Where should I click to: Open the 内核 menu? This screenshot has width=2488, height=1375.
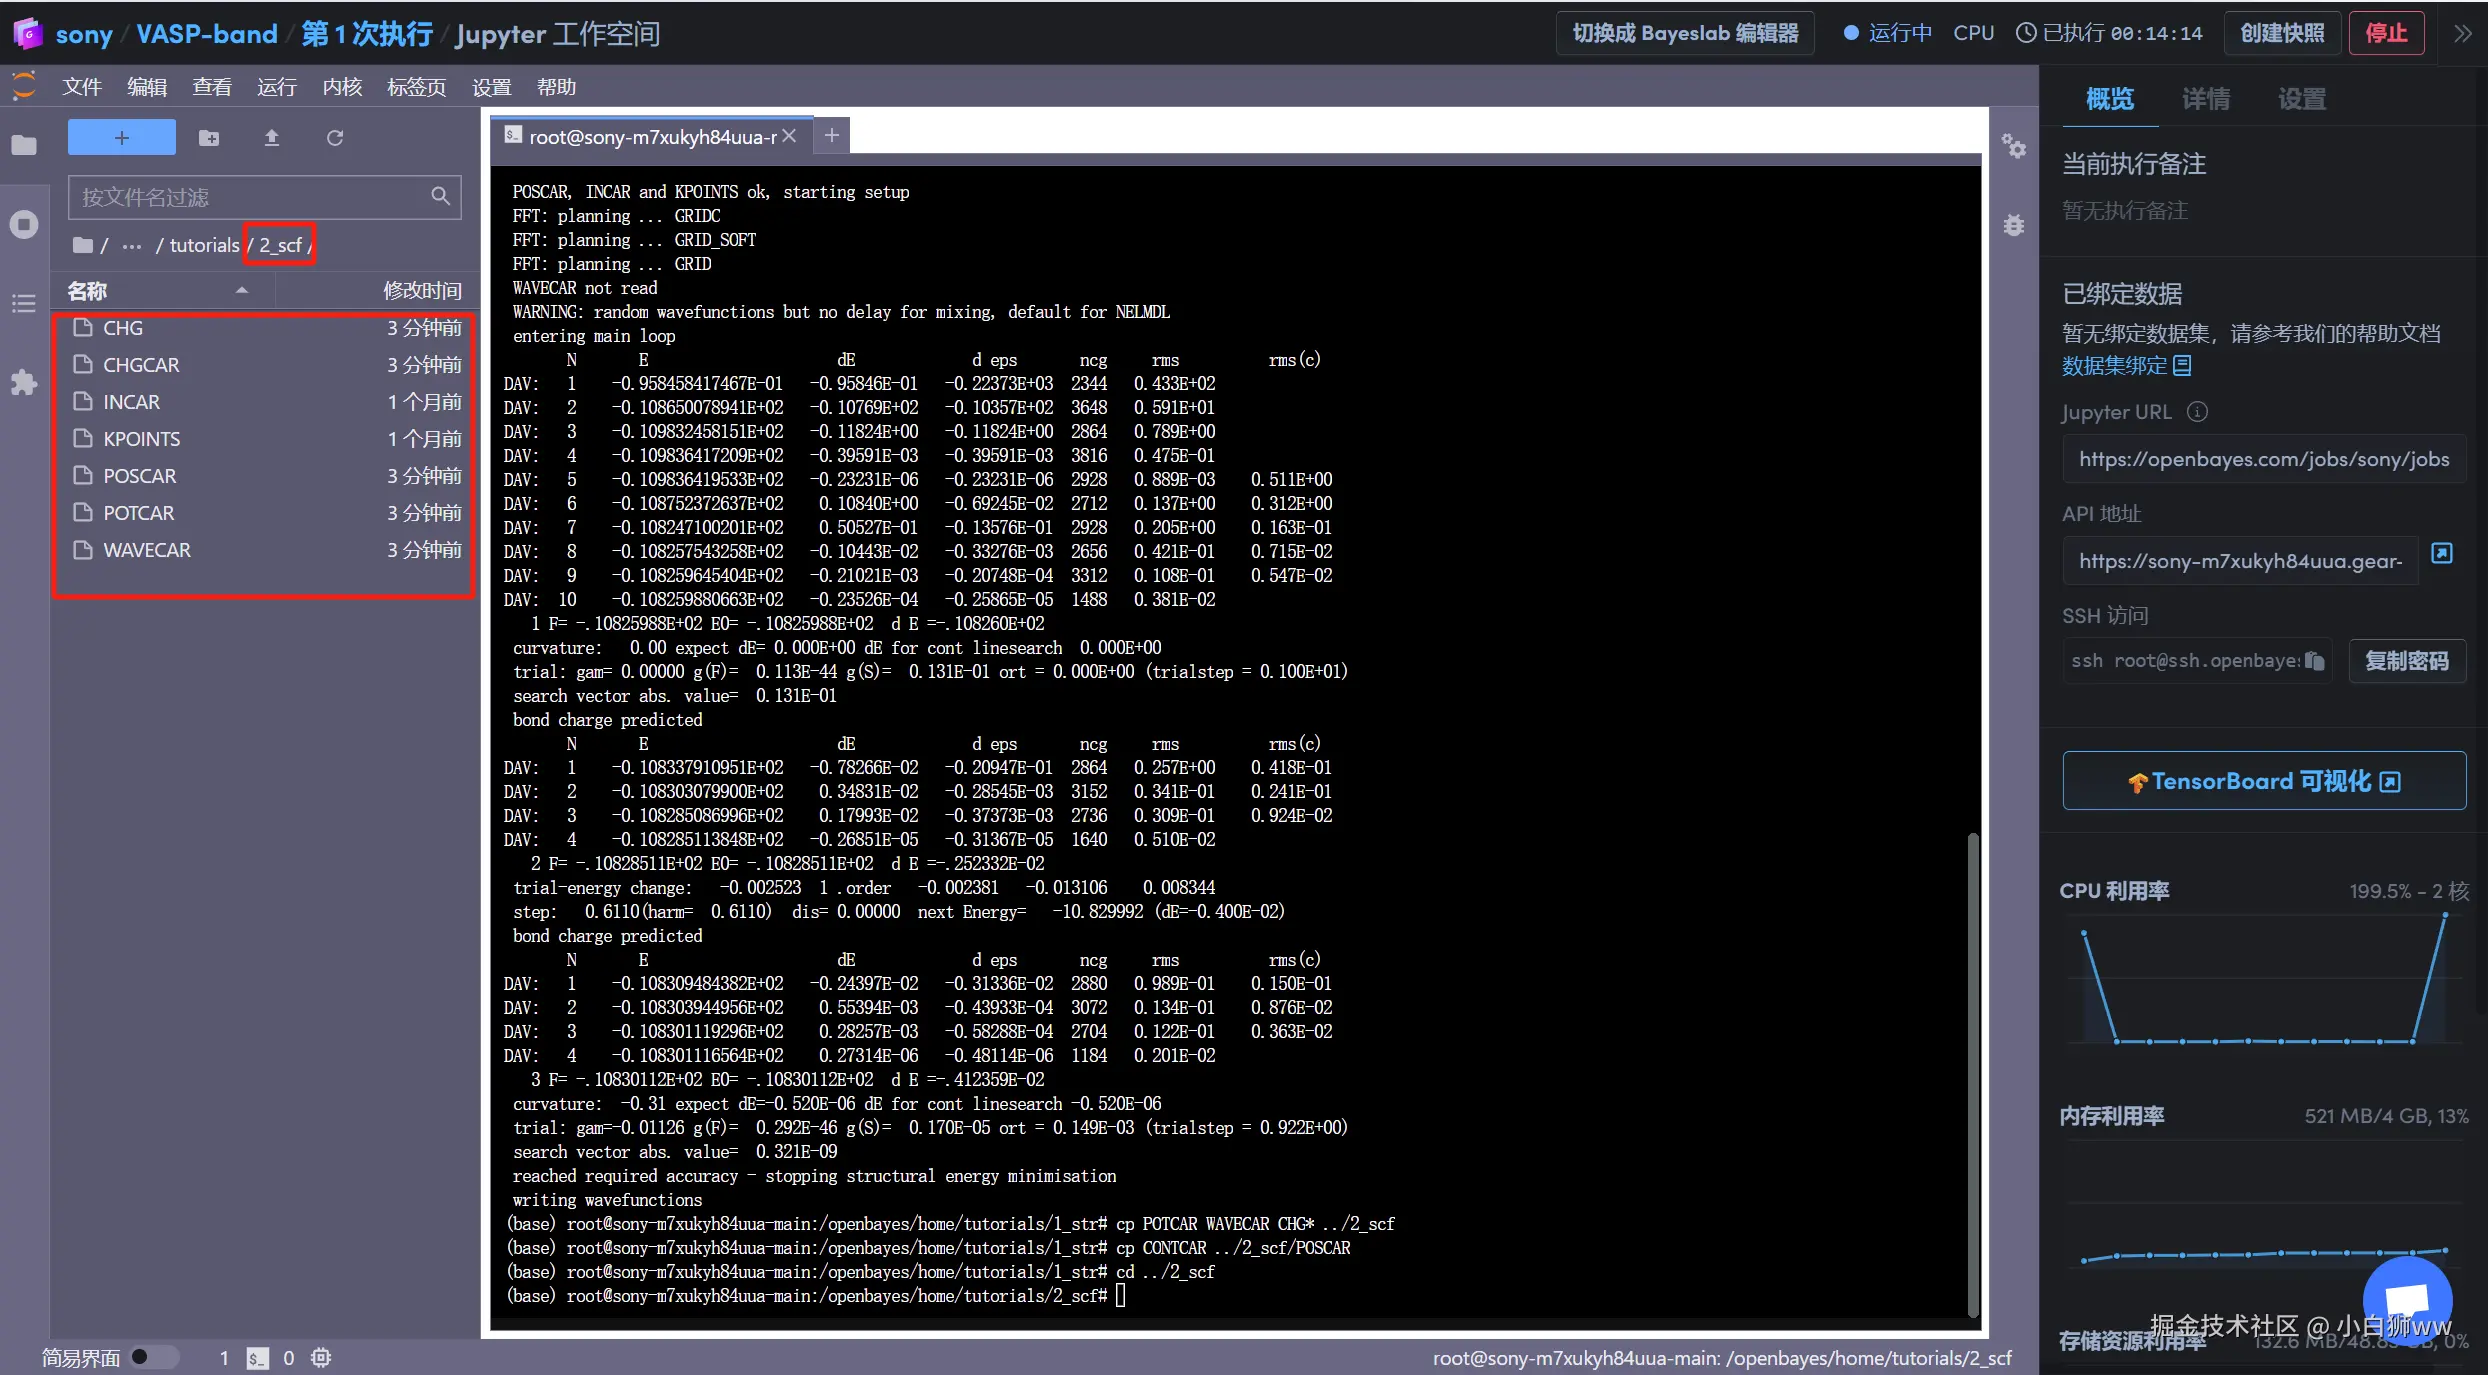coord(342,87)
